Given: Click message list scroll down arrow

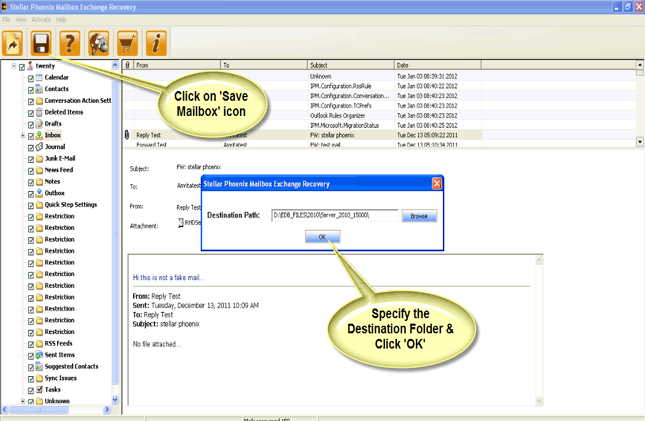Looking at the screenshot, I should pos(640,142).
